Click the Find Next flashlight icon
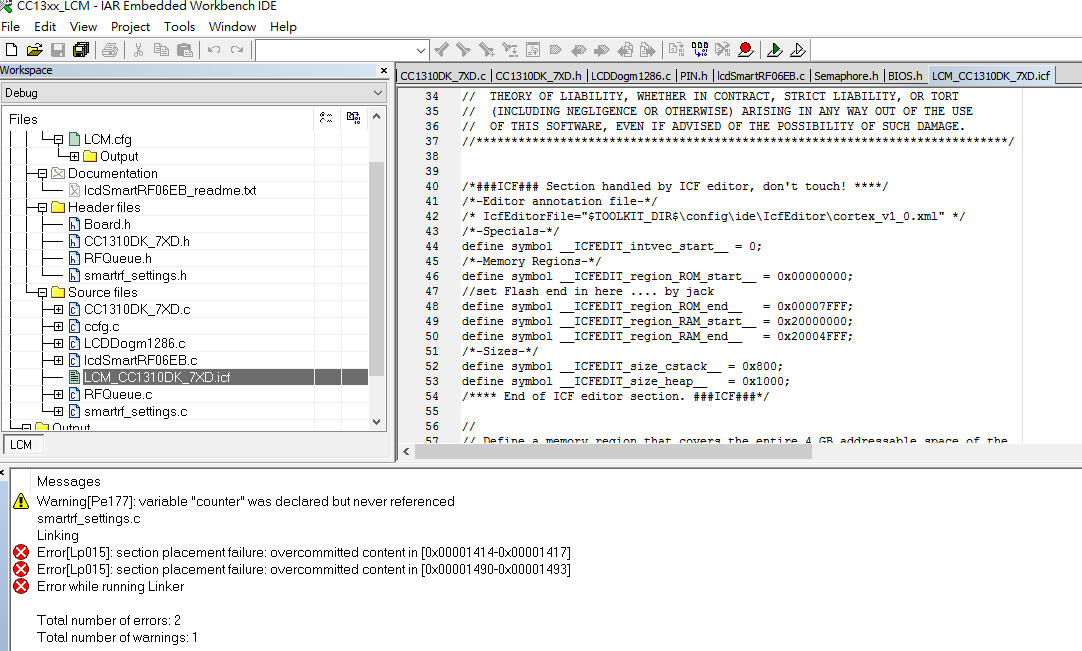1082x651 pixels. [x=464, y=50]
